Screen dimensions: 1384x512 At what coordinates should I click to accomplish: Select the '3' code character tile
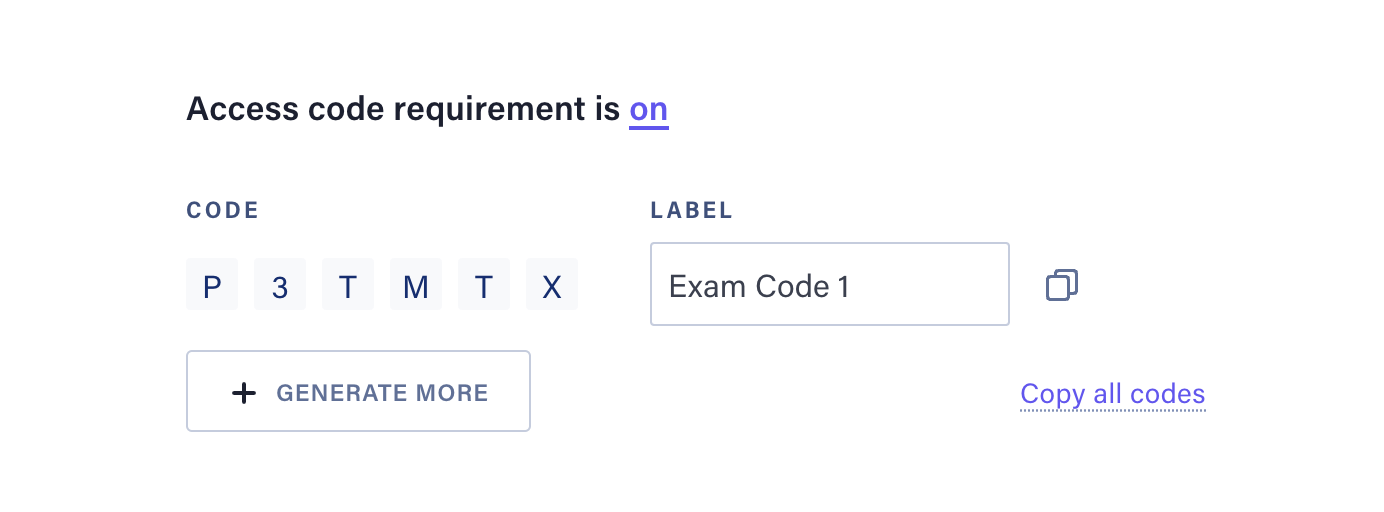click(x=280, y=284)
